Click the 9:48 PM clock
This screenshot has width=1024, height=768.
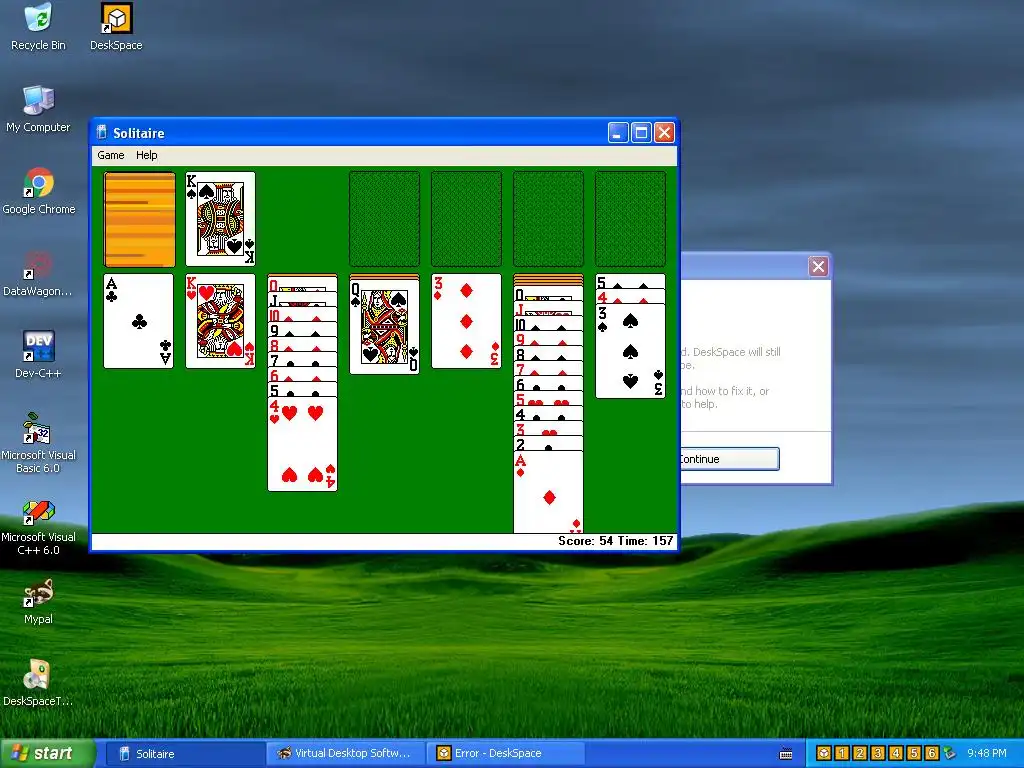tap(987, 754)
